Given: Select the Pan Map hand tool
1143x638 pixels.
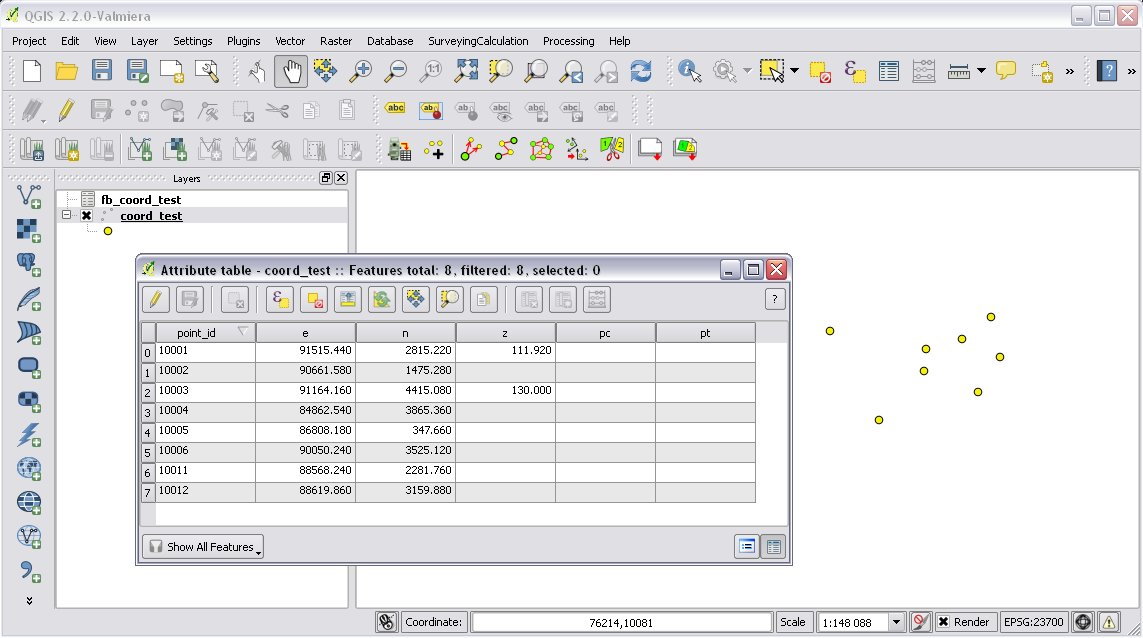Looking at the screenshot, I should 291,71.
